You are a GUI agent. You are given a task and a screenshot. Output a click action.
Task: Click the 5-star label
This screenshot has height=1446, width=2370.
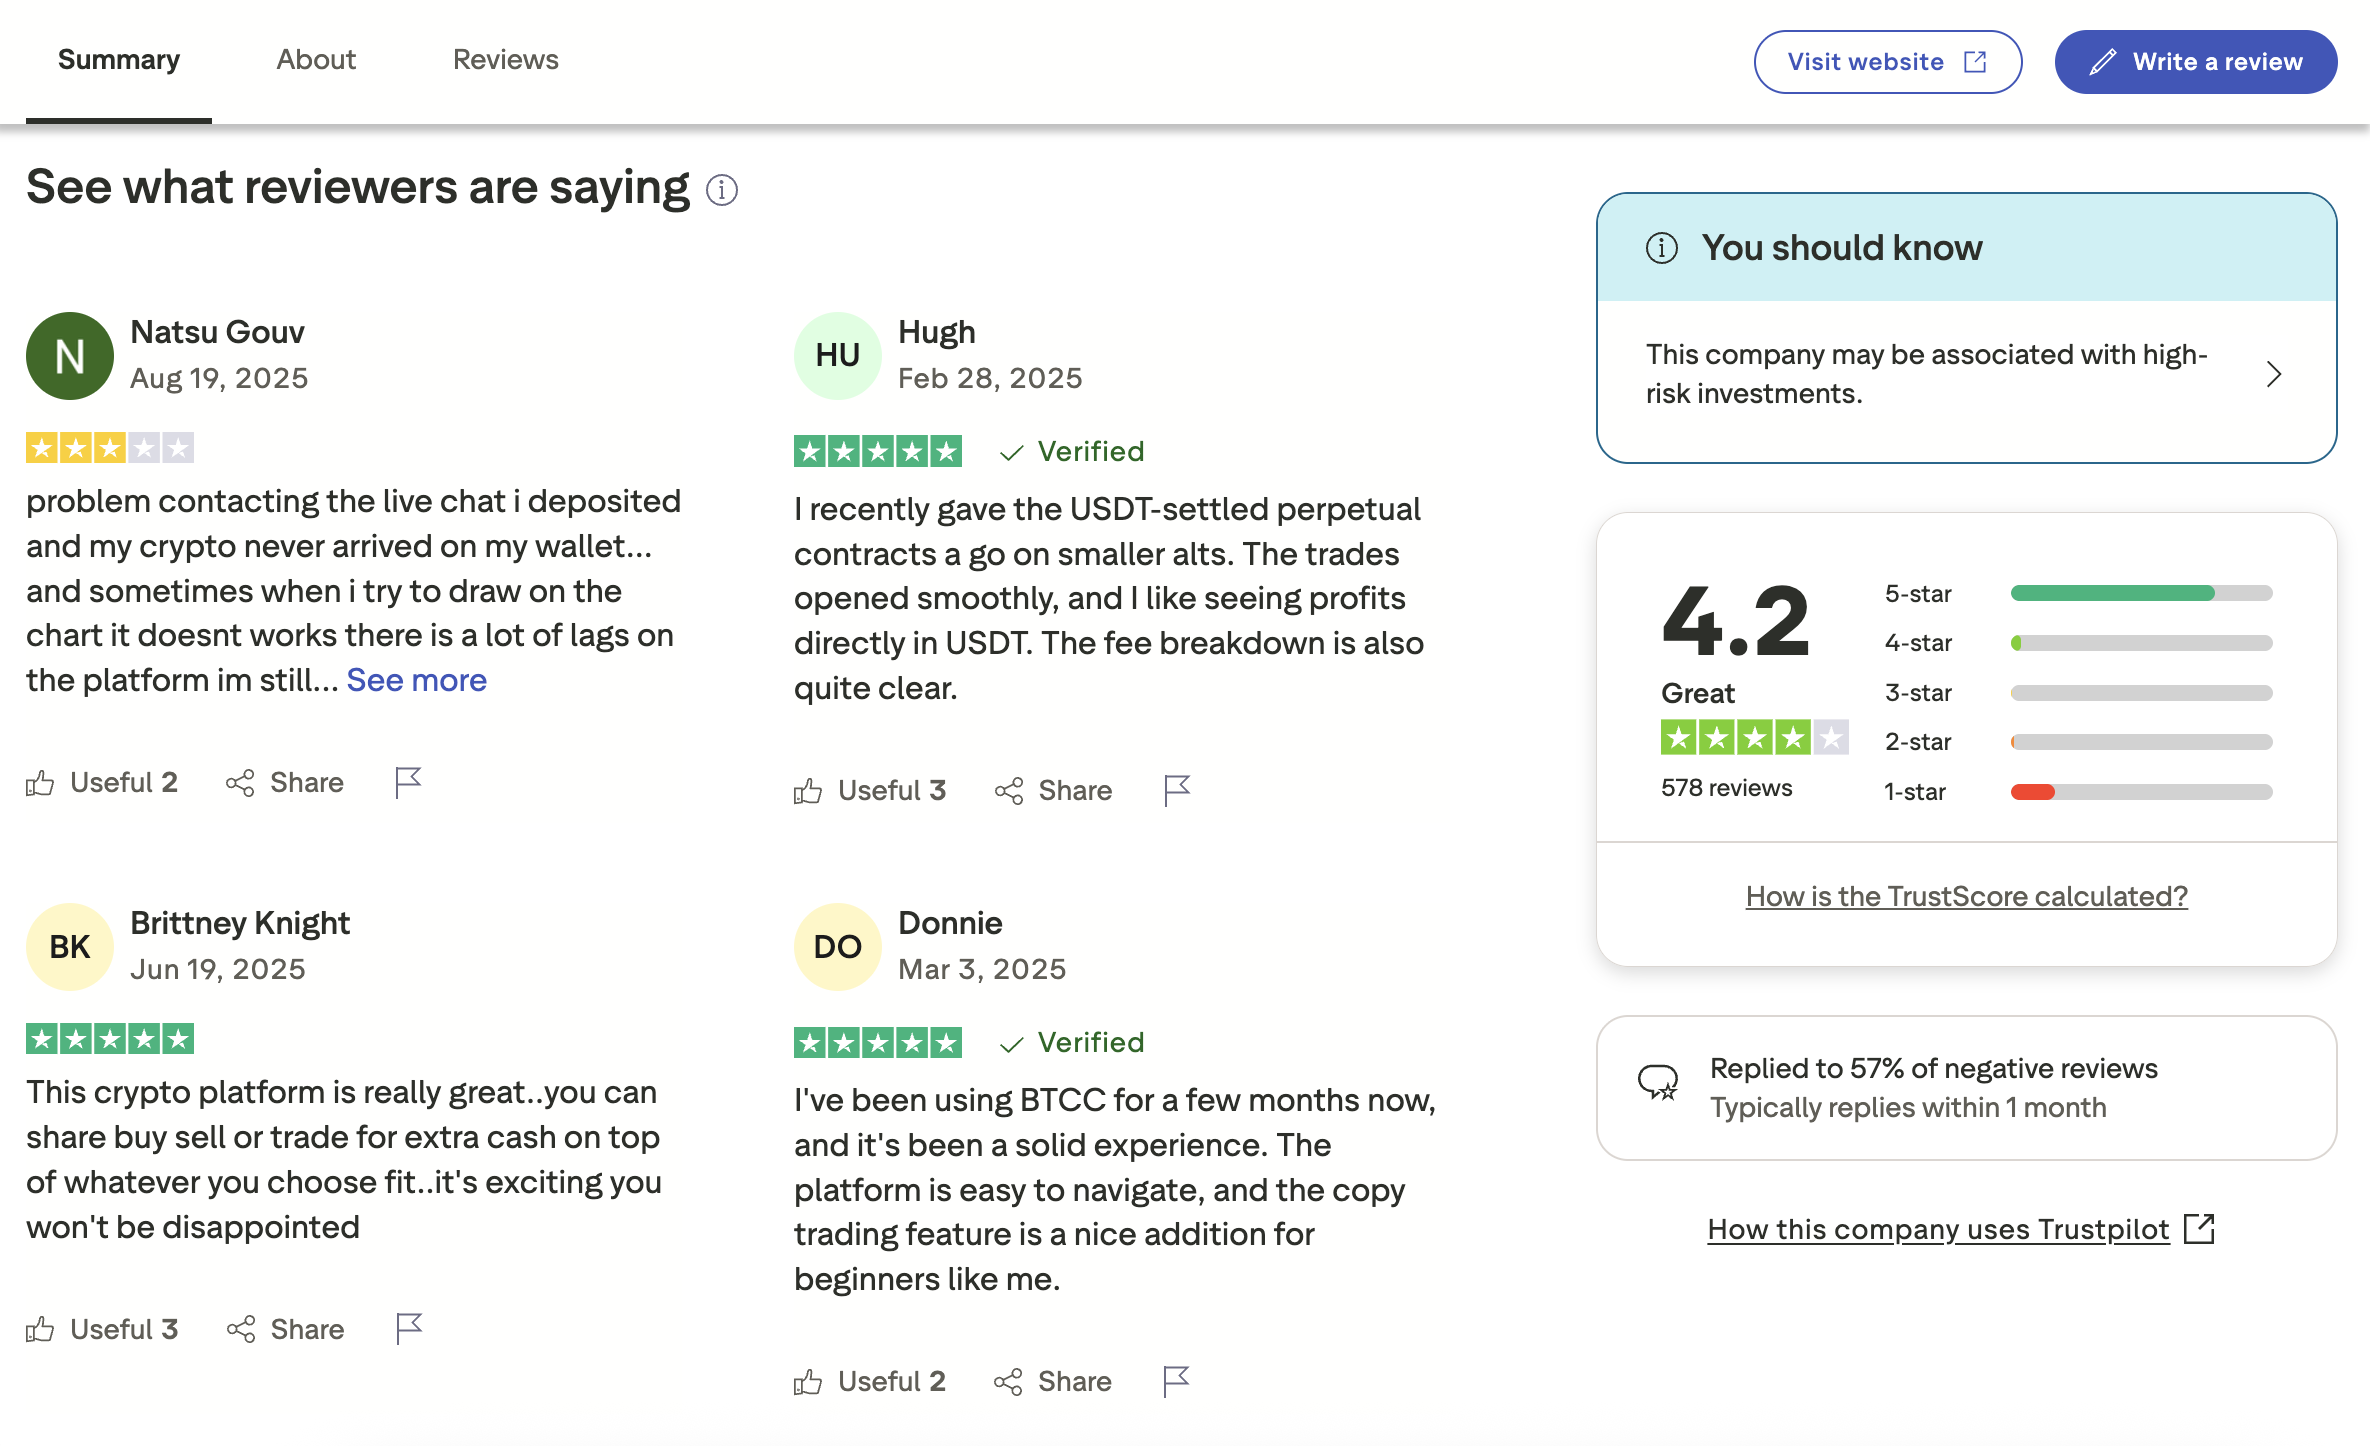[x=1918, y=594]
